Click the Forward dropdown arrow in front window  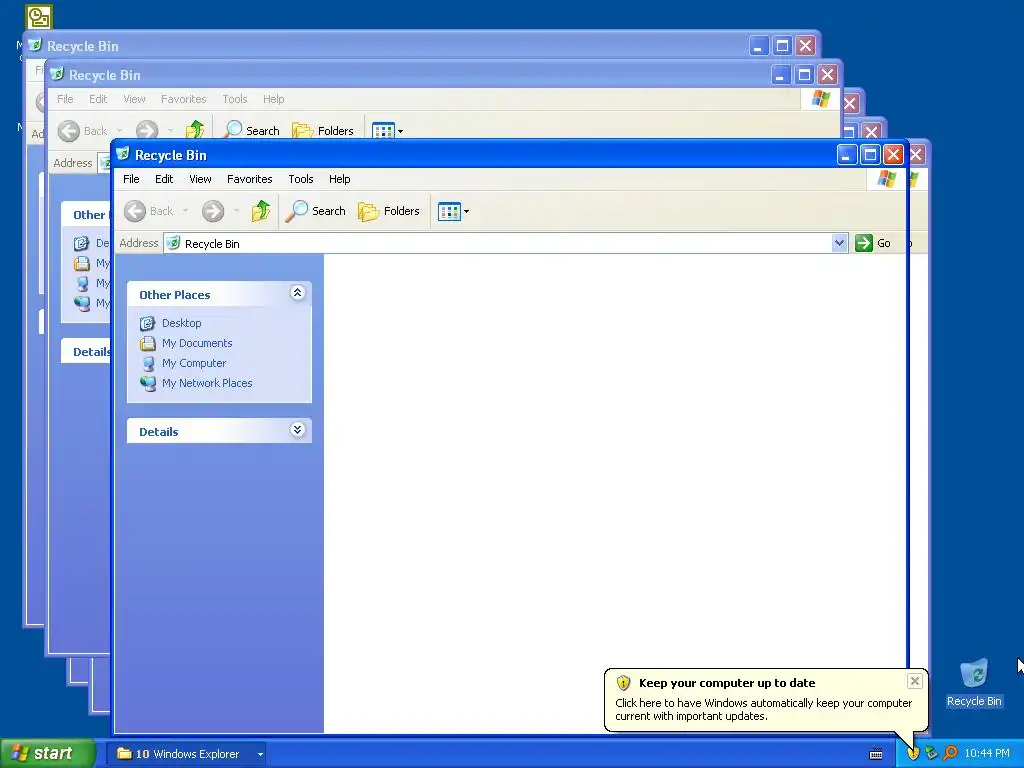pyautogui.click(x=236, y=211)
